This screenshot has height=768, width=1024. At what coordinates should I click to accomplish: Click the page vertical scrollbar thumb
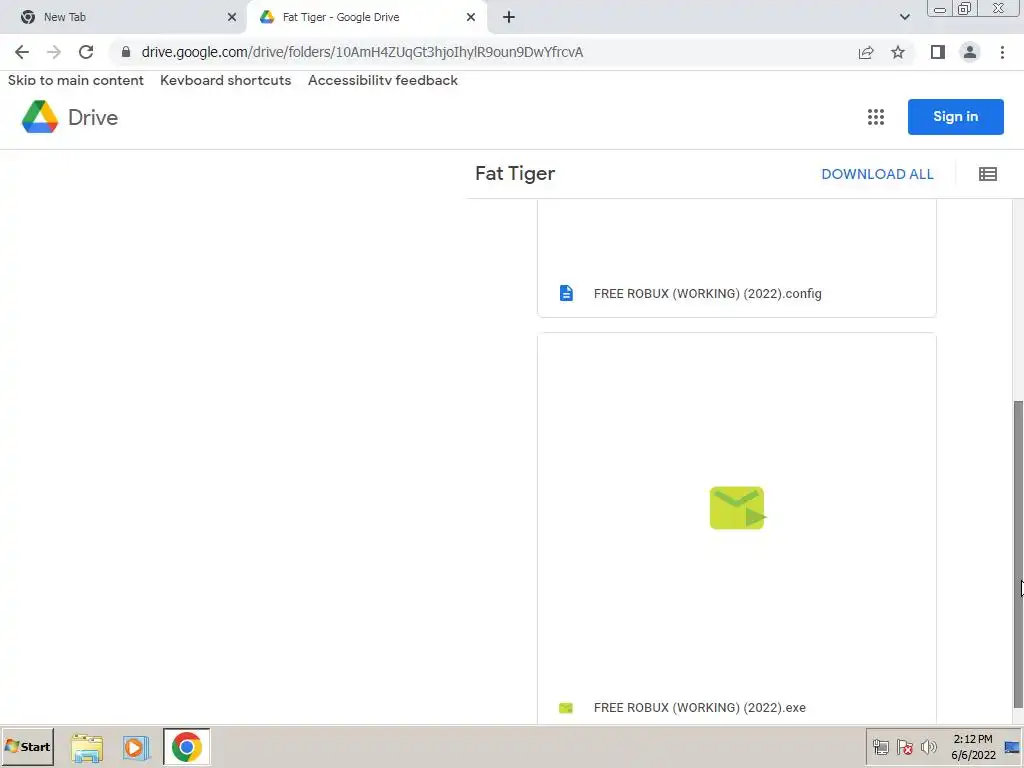pos(1018,554)
